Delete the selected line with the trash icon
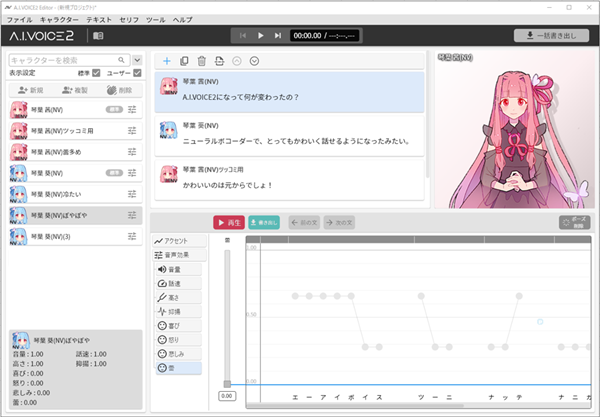This screenshot has height=417, width=600. (202, 61)
